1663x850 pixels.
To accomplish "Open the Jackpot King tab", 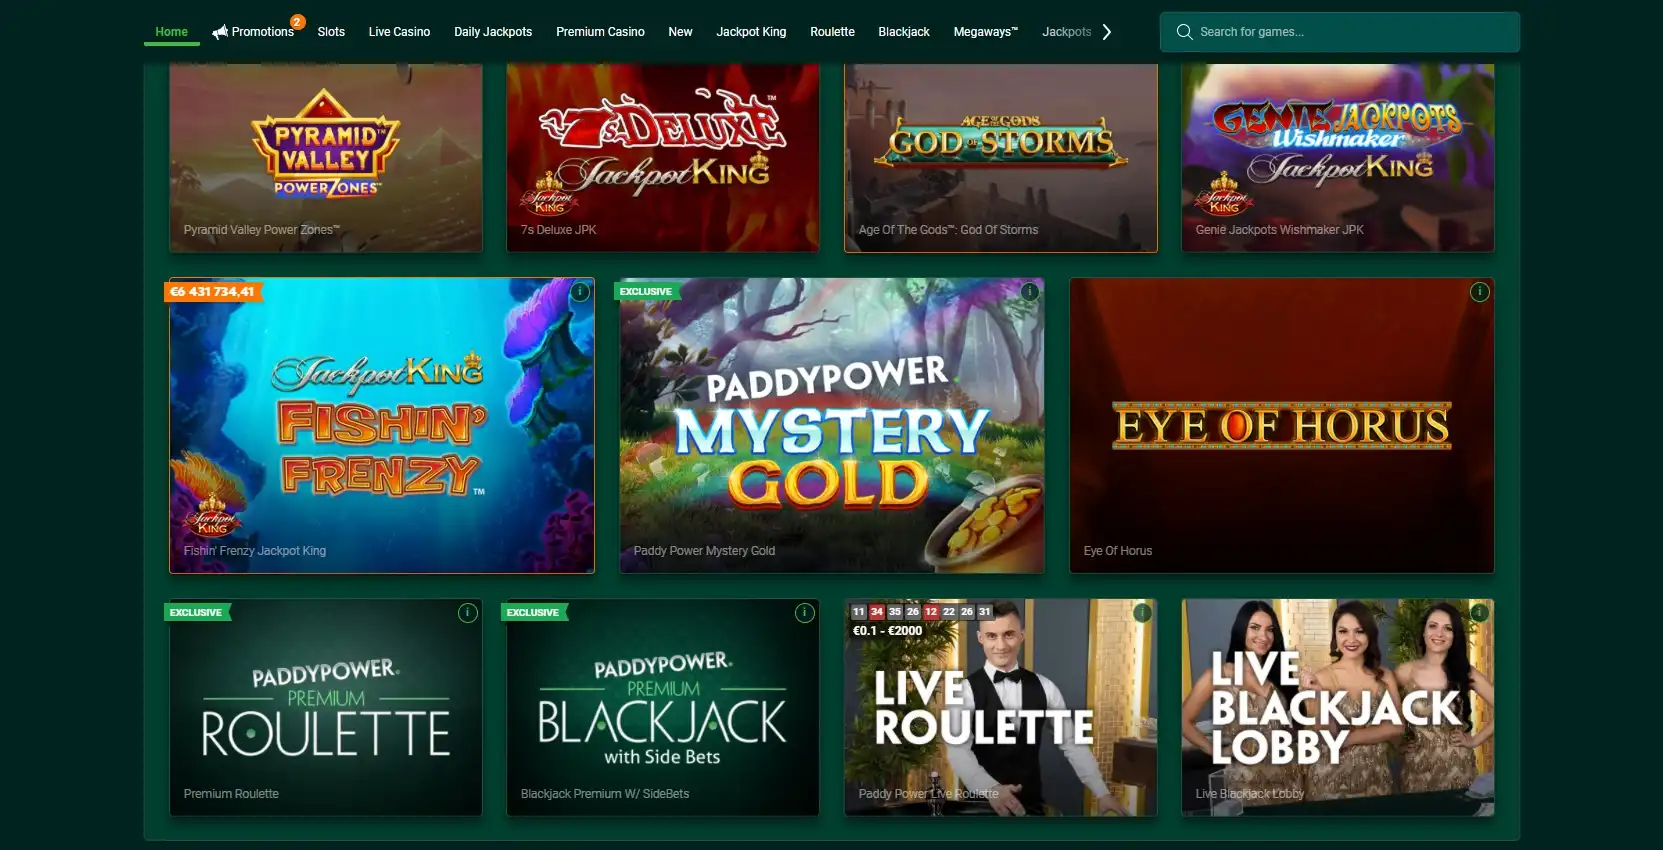I will pyautogui.click(x=751, y=32).
